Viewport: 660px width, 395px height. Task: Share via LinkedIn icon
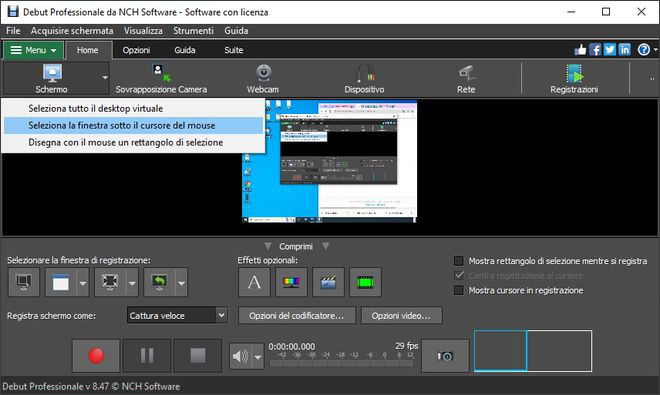tap(624, 50)
